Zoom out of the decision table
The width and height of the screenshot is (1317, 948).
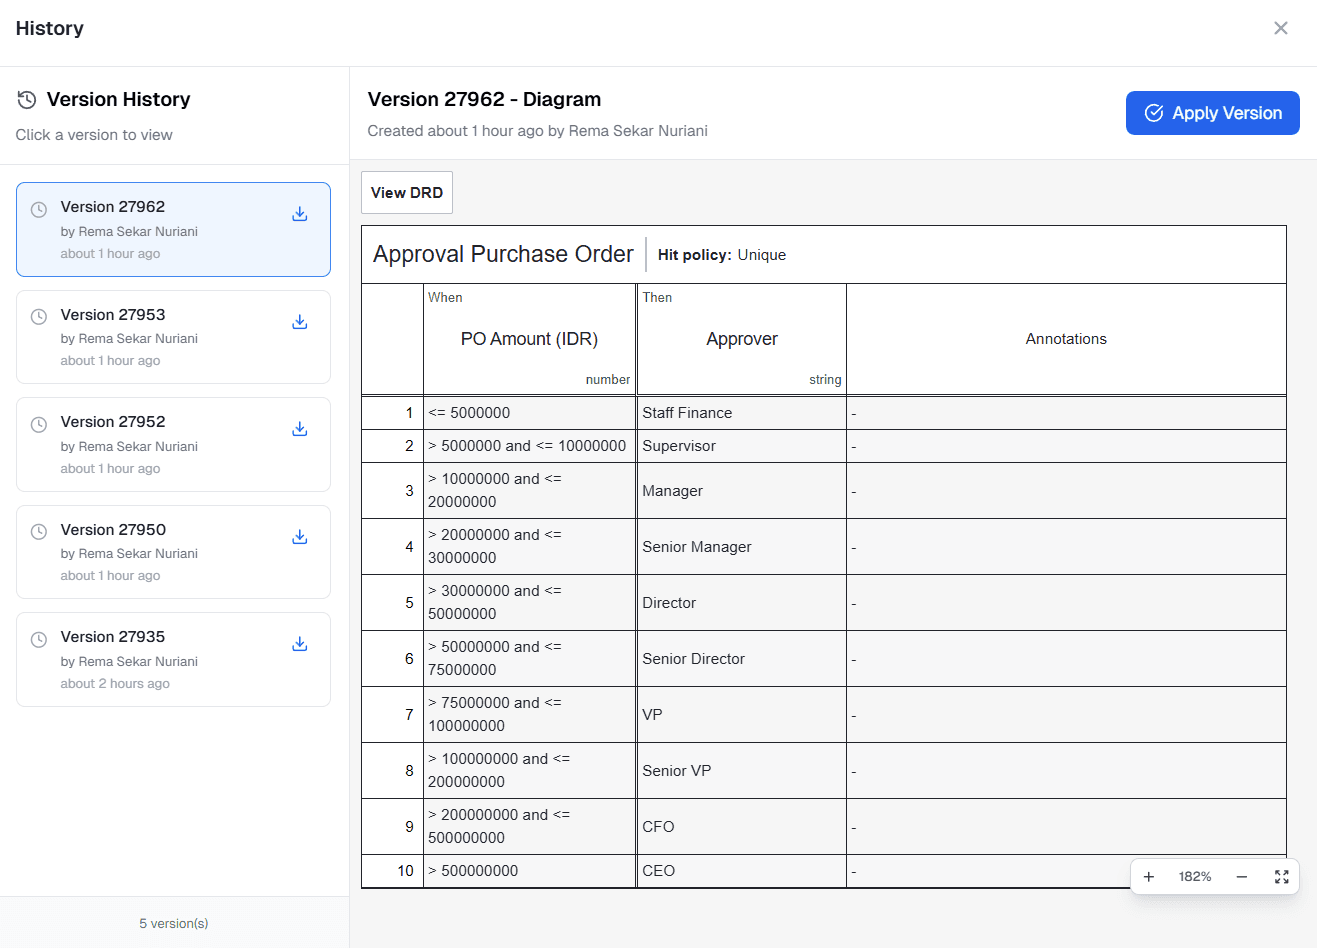pos(1241,876)
